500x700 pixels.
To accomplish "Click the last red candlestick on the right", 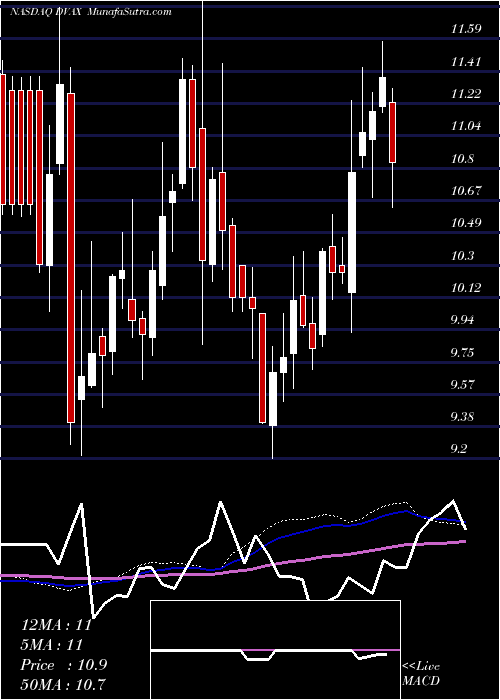I will (x=392, y=132).
